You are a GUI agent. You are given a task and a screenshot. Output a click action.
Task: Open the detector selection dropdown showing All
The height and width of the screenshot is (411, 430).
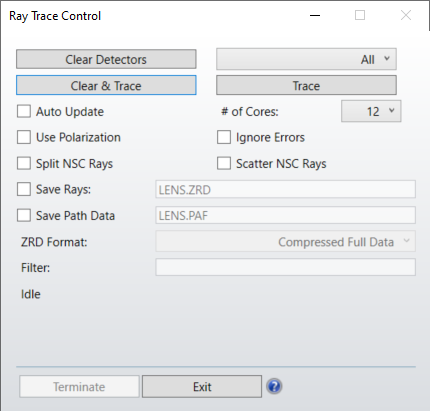click(x=306, y=59)
